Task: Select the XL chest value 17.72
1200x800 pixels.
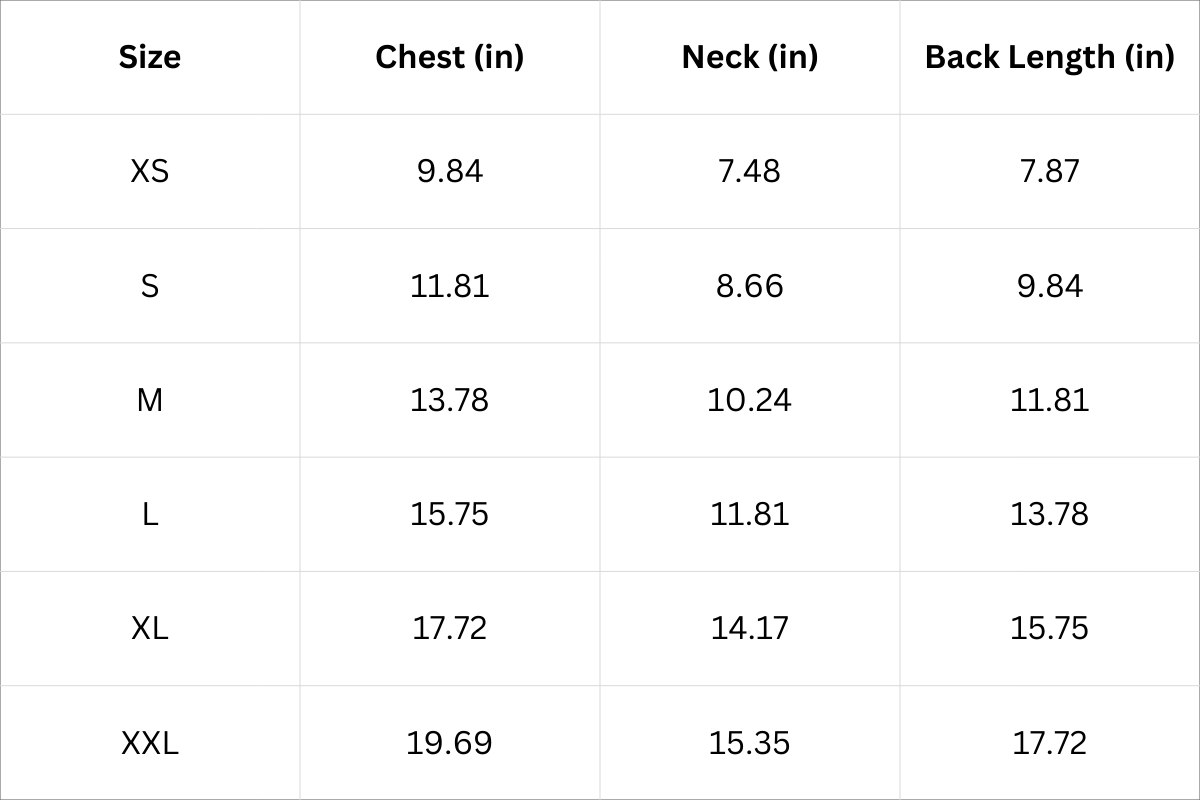Action: [449, 628]
